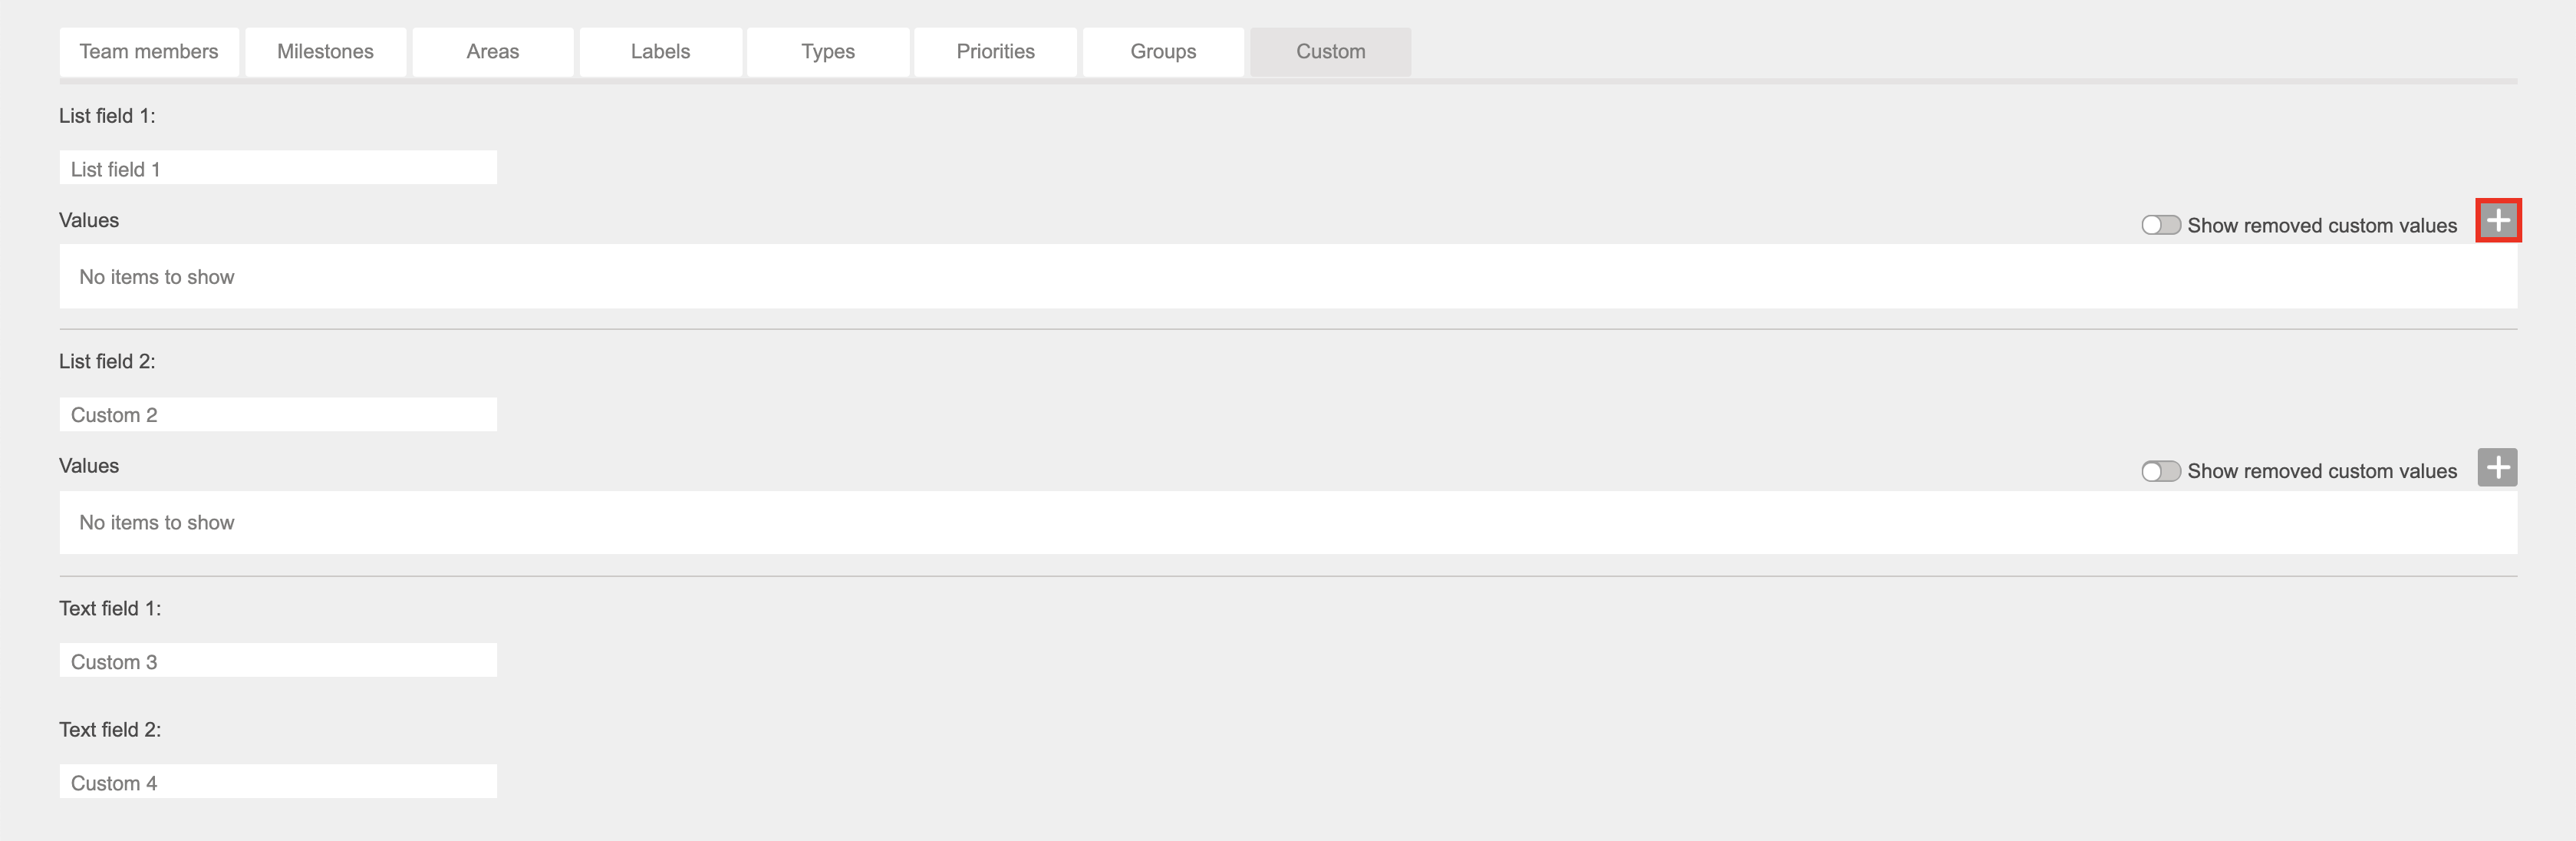Toggle Show removed custom values for List field 2

coord(2160,471)
